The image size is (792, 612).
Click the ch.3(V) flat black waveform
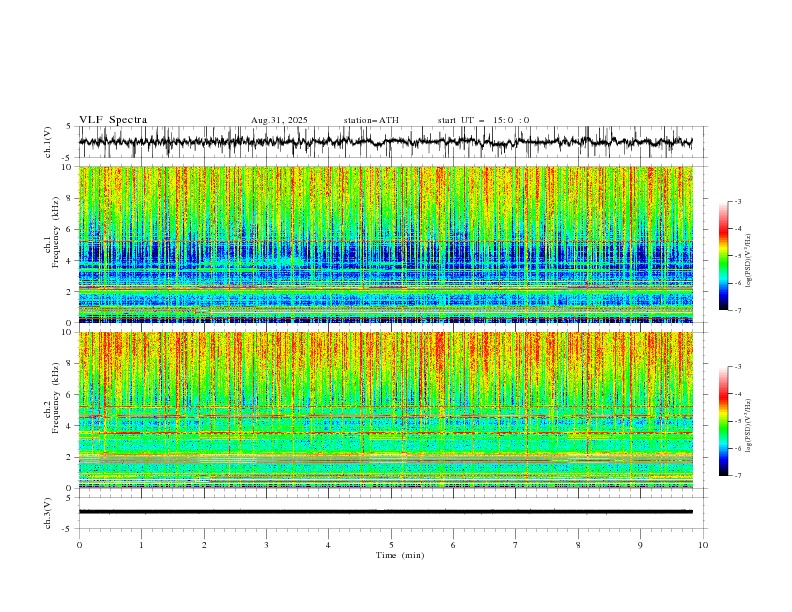click(x=386, y=512)
